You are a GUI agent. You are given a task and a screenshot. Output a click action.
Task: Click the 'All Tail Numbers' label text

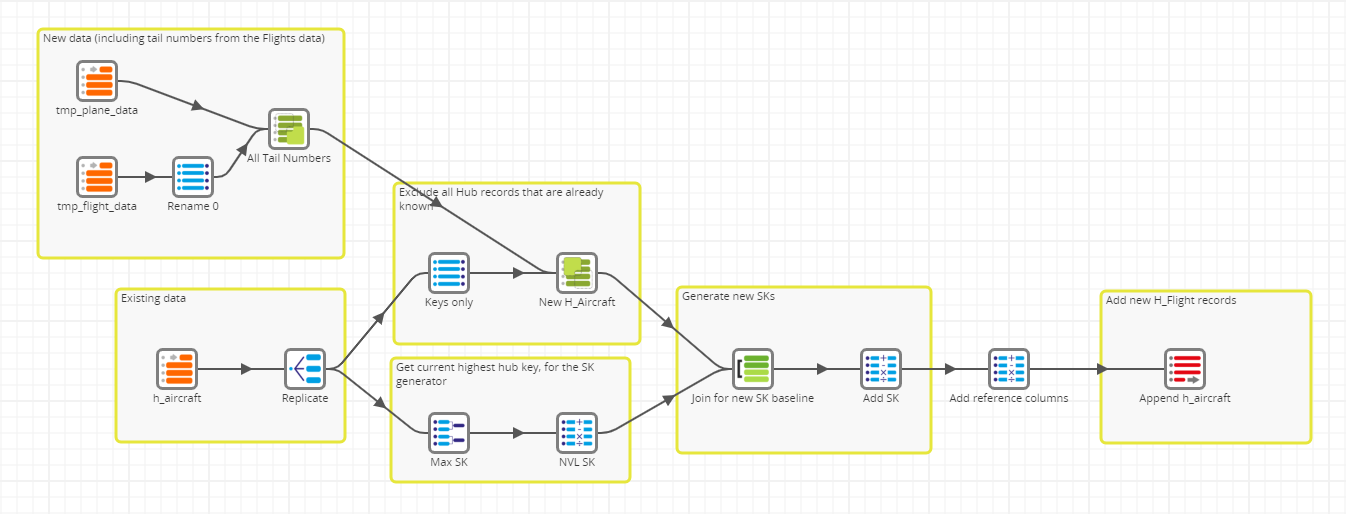click(289, 158)
